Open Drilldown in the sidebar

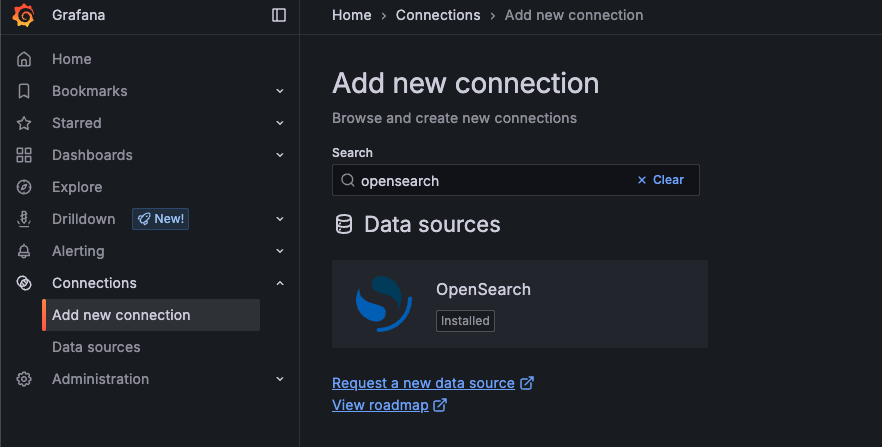tap(83, 219)
